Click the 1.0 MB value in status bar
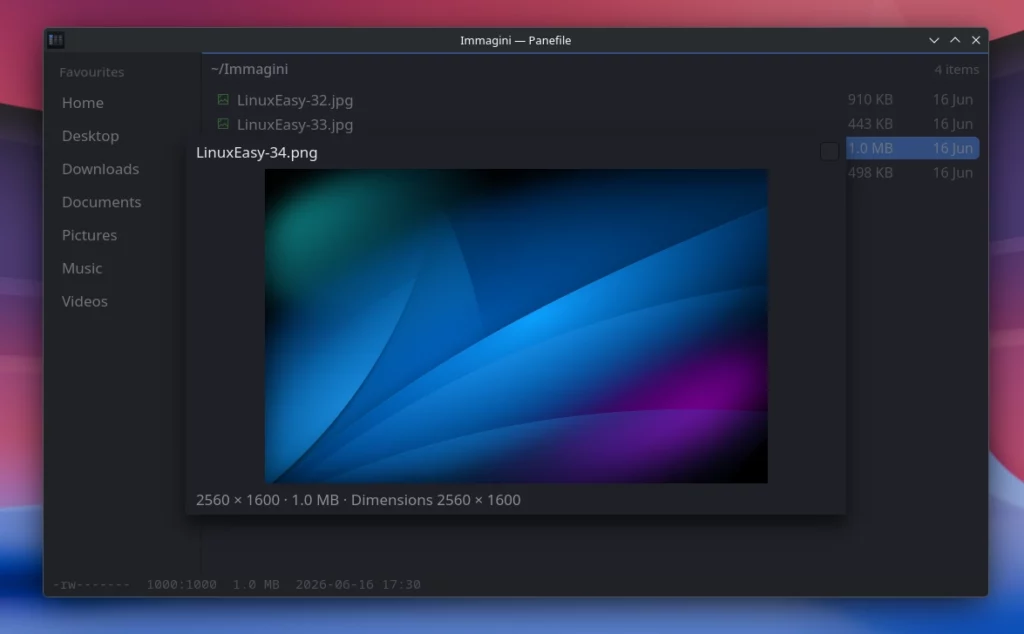The width and height of the screenshot is (1024, 634). click(256, 584)
